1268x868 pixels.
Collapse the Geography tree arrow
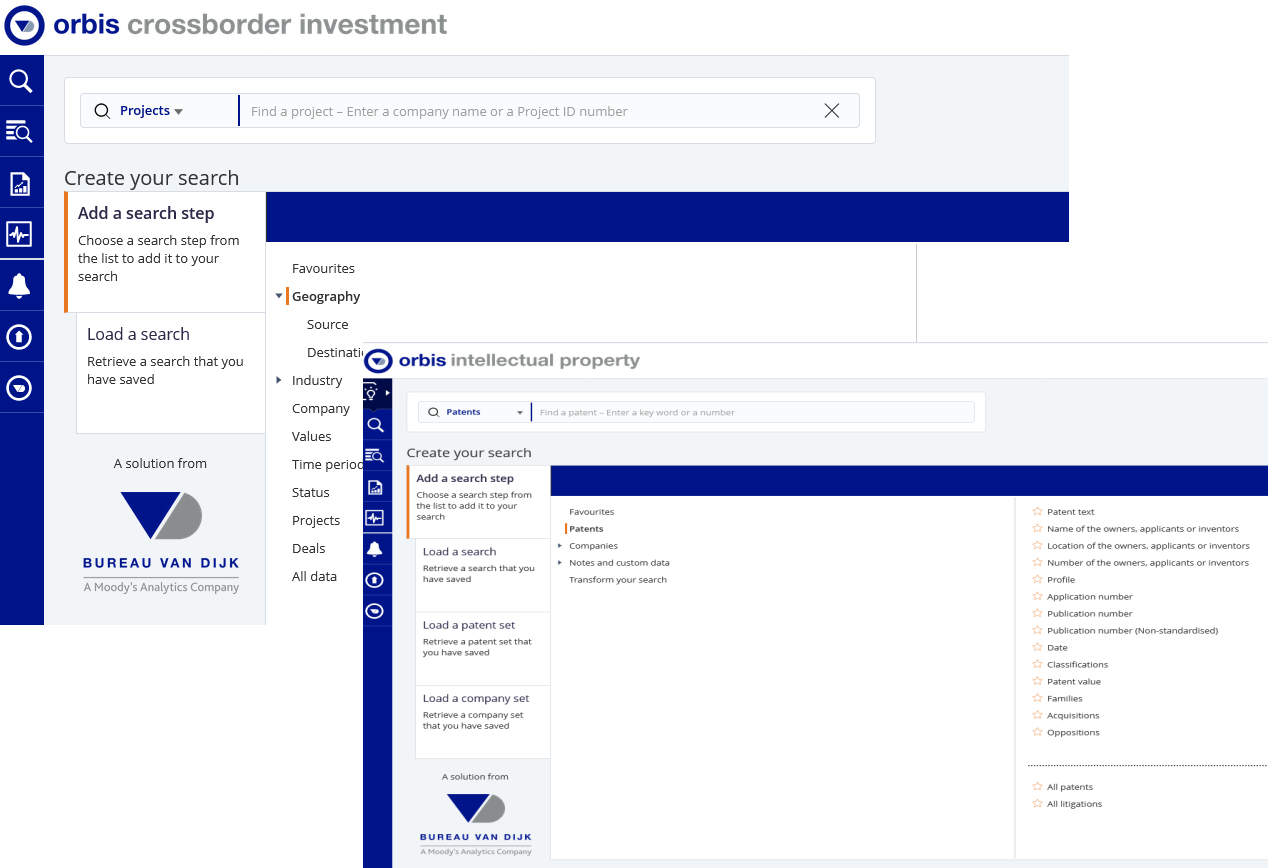(279, 297)
